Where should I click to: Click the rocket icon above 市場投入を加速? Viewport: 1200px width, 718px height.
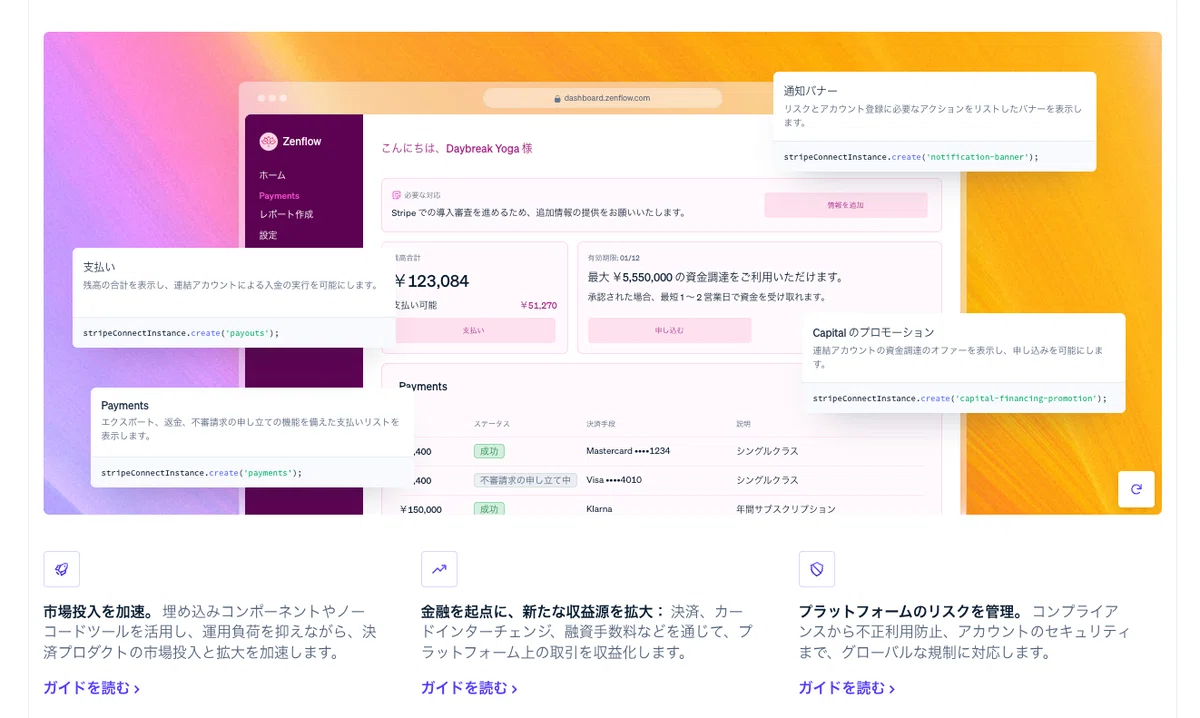click(x=61, y=569)
